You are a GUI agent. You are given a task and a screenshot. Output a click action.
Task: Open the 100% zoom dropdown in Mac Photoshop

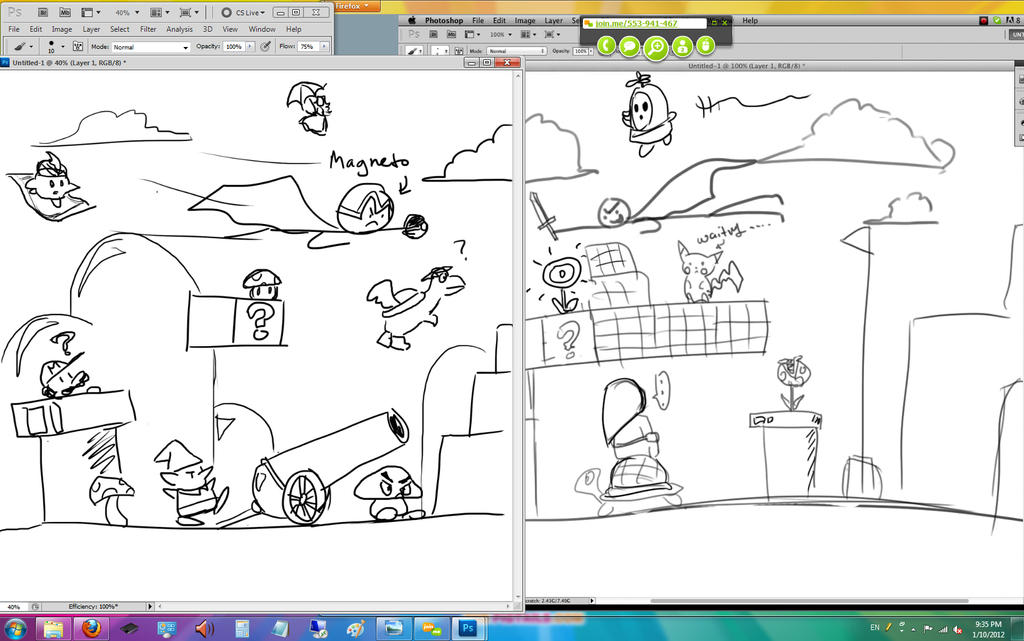pyautogui.click(x=500, y=34)
